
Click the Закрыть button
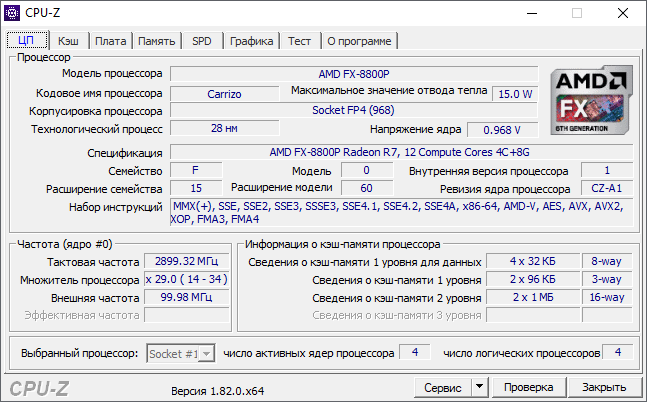pos(604,387)
